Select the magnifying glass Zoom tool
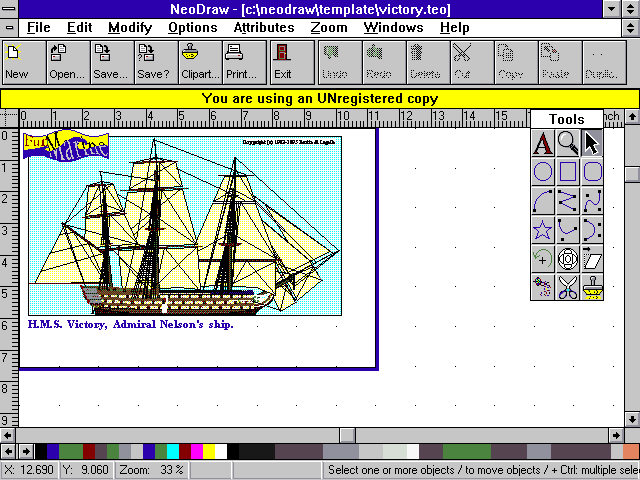 coord(567,143)
